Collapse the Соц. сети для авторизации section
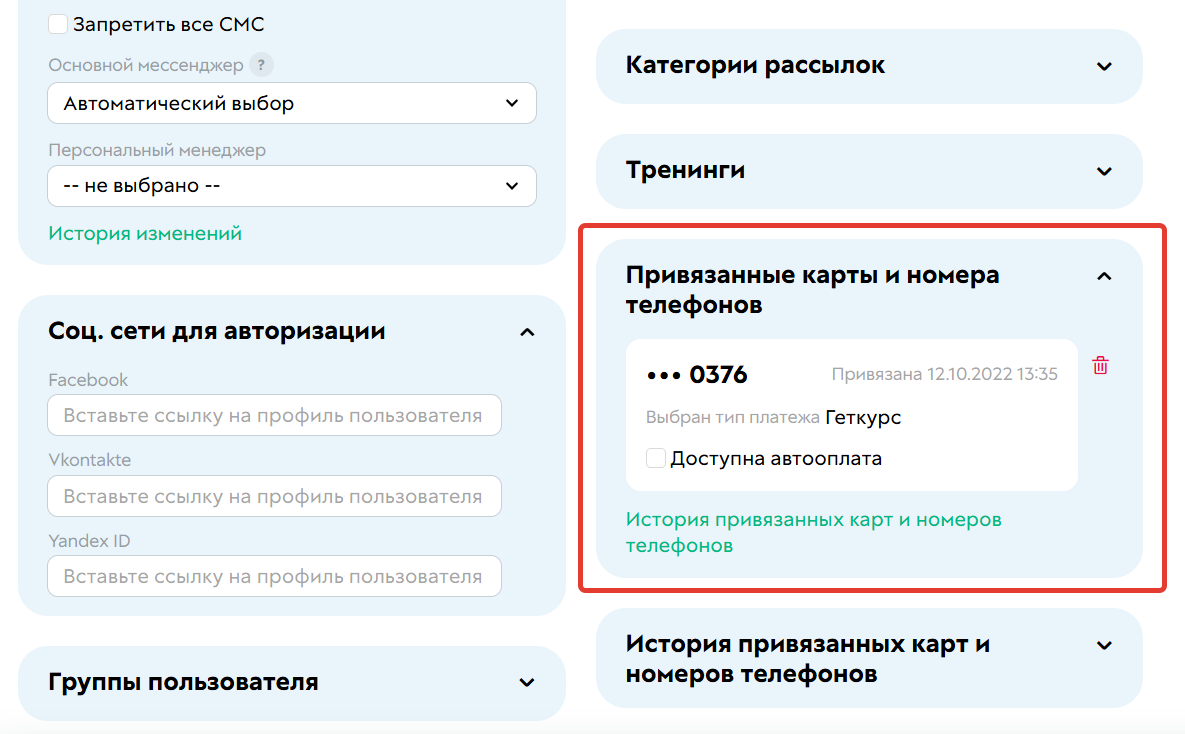 (x=526, y=331)
